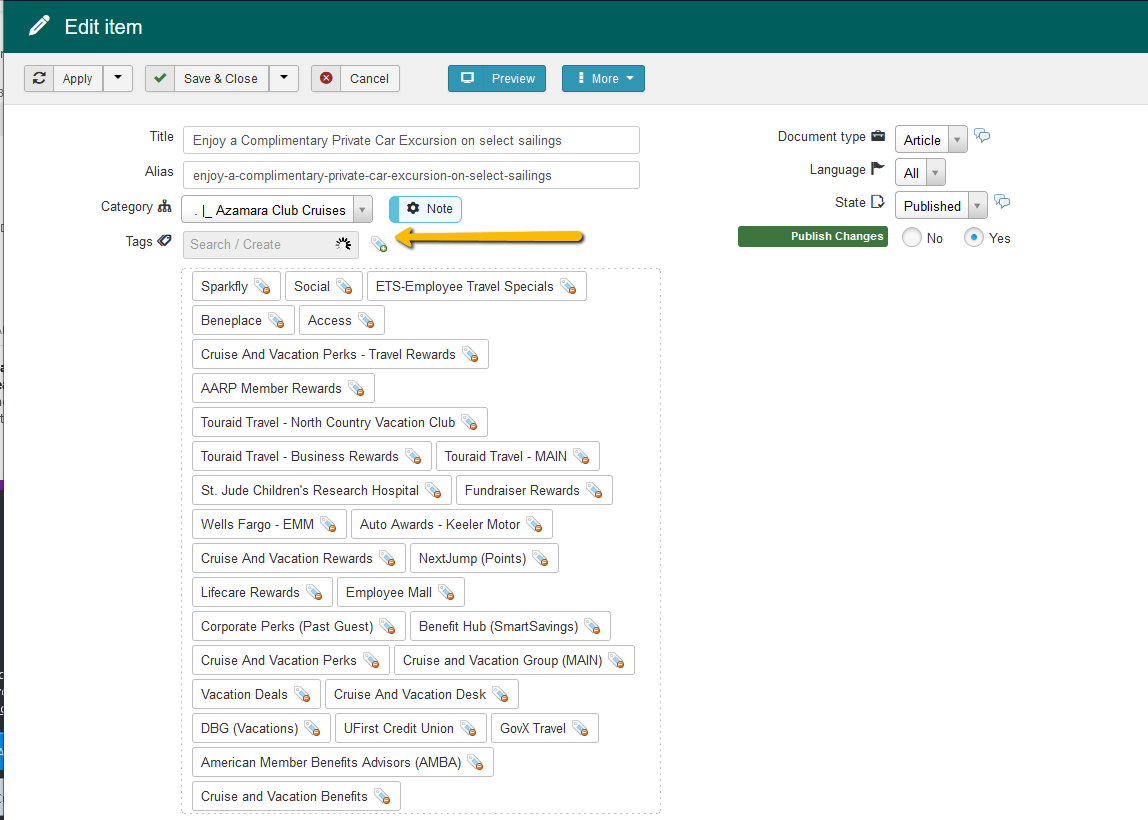Remove Lifecare Rewards tag icon
The width and height of the screenshot is (1148, 820).
(x=314, y=592)
